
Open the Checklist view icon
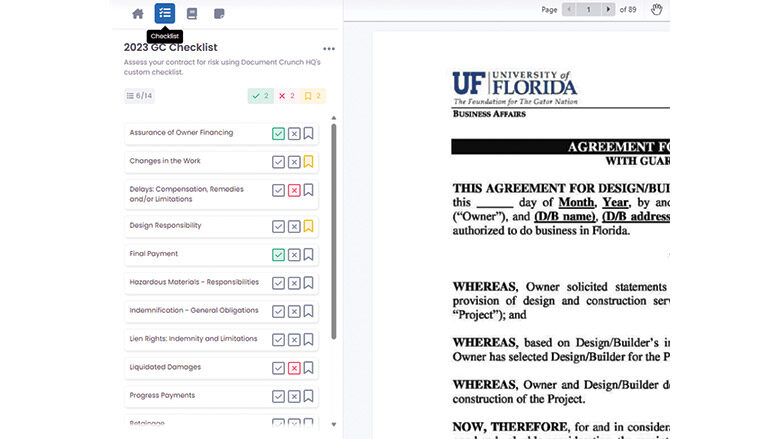coord(165,13)
